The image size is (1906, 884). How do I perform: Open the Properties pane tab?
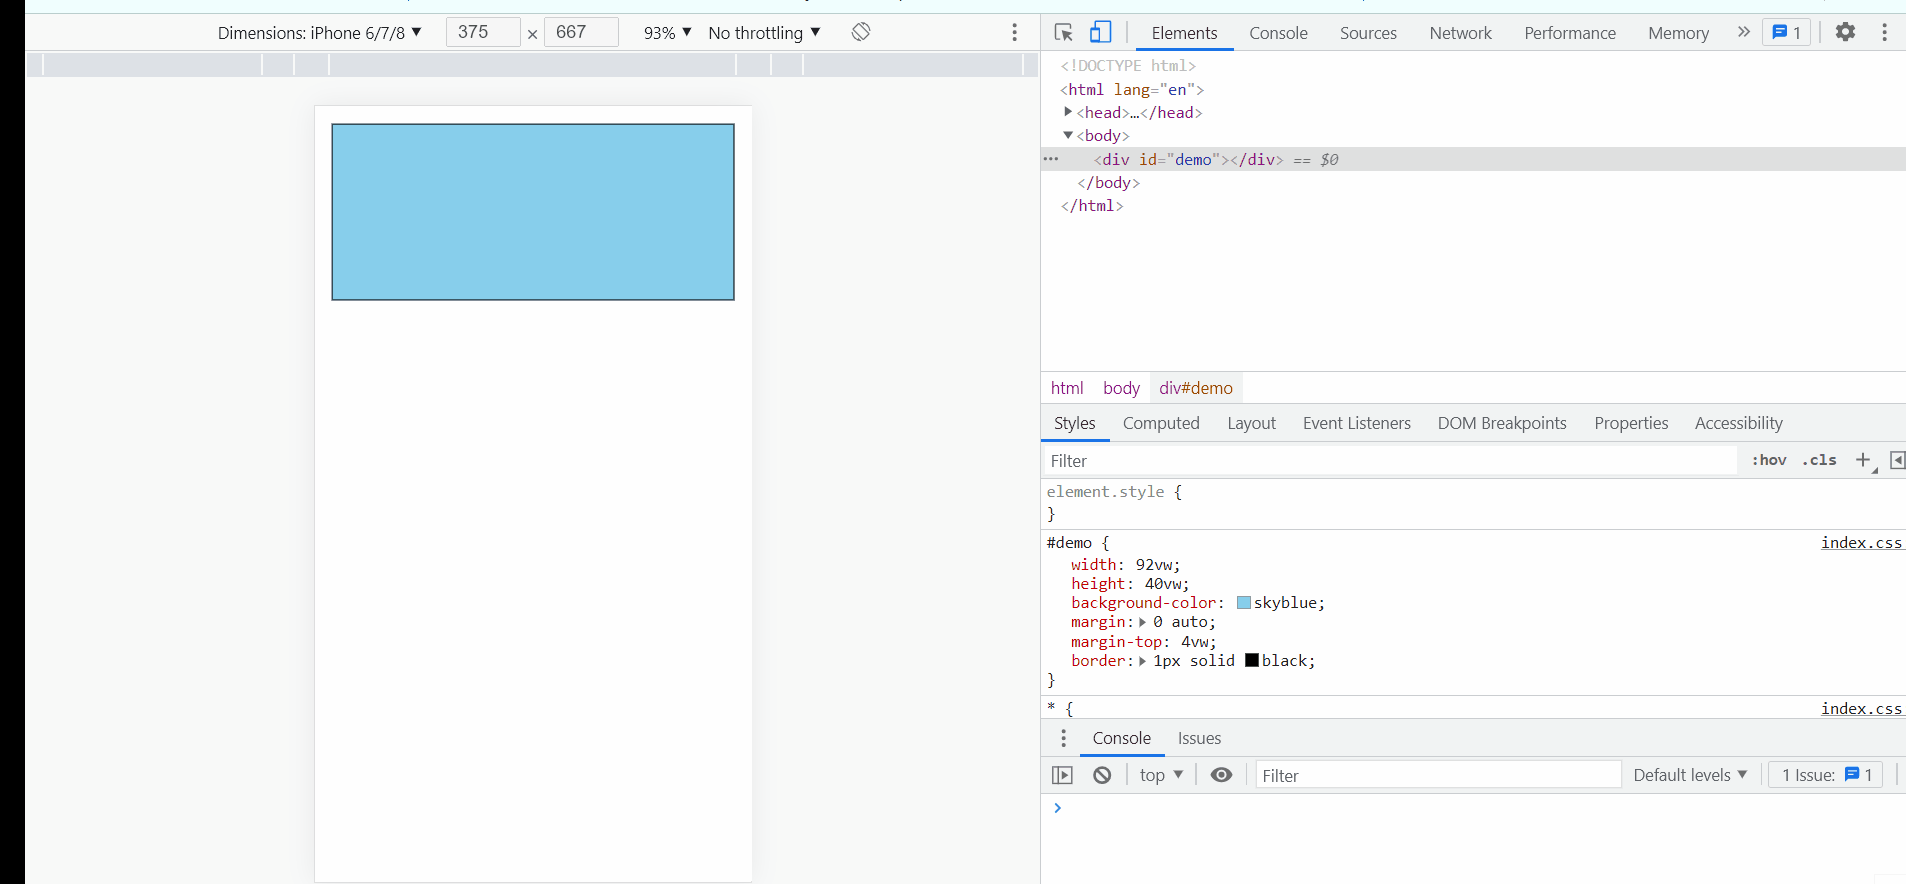(x=1631, y=423)
